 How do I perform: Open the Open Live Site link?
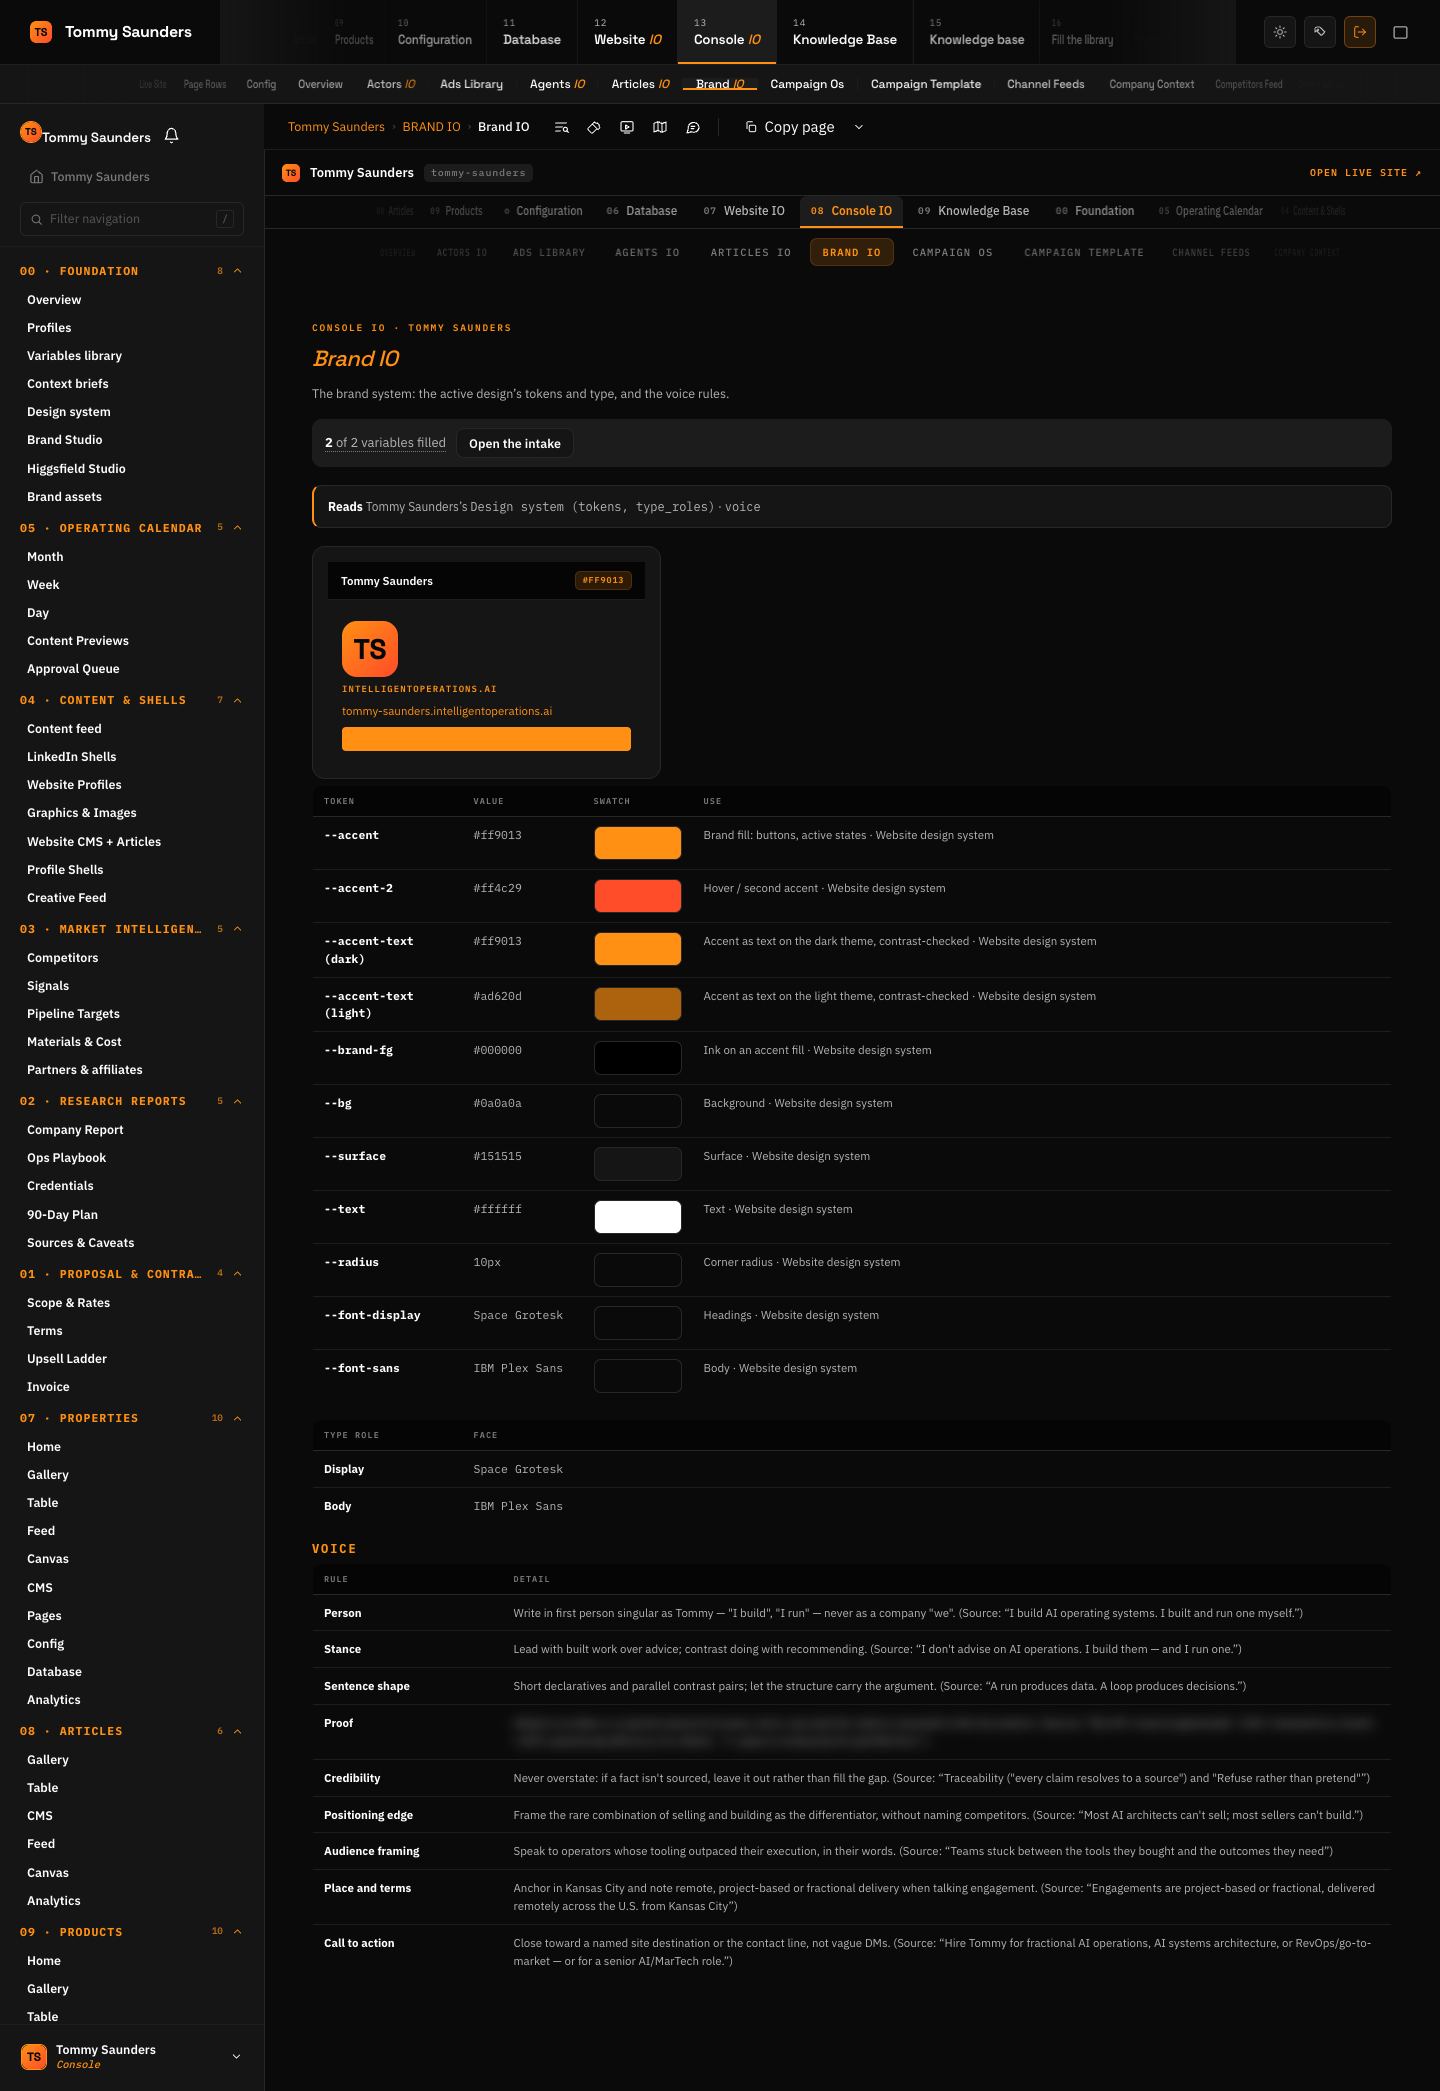tap(1366, 173)
